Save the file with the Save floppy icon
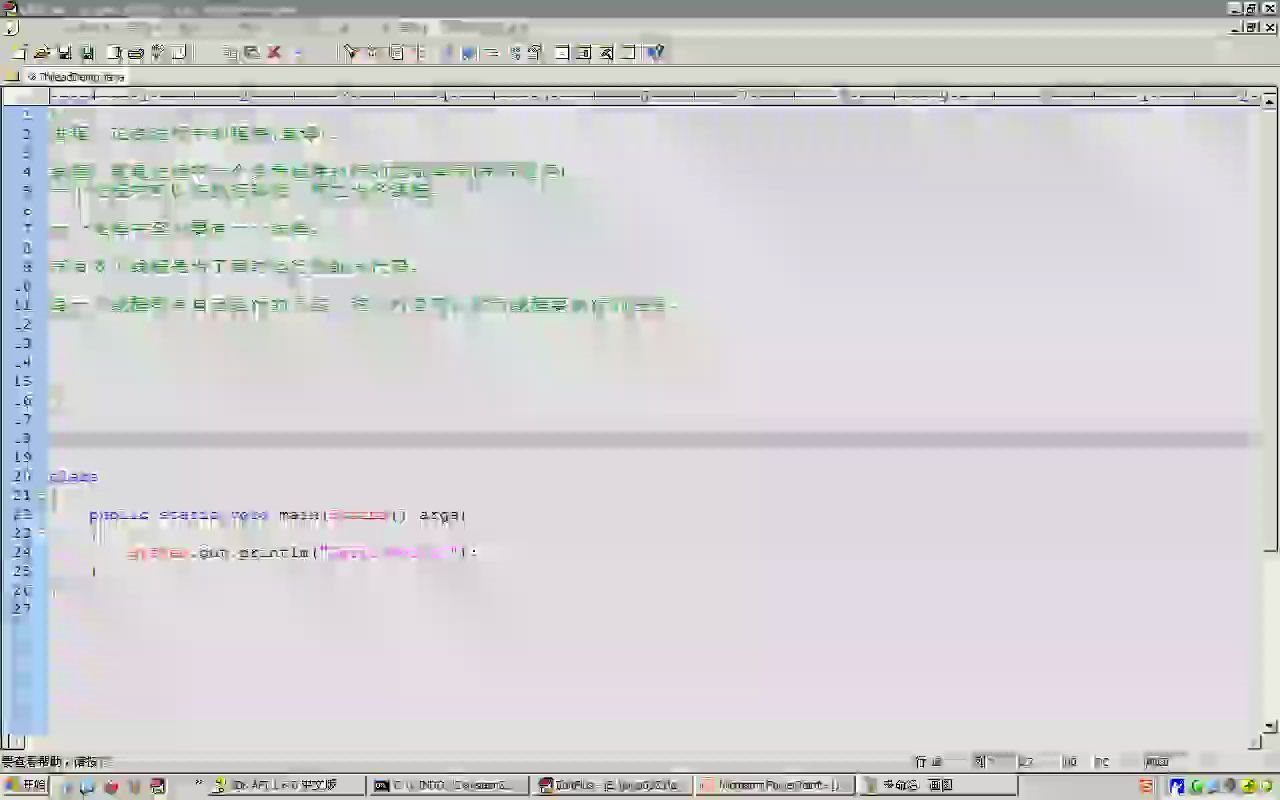The image size is (1280, 800). pyautogui.click(x=64, y=53)
